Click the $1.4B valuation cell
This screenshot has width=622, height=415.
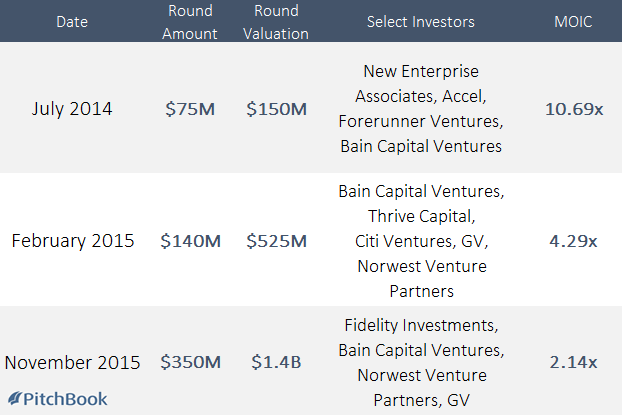coord(276,362)
